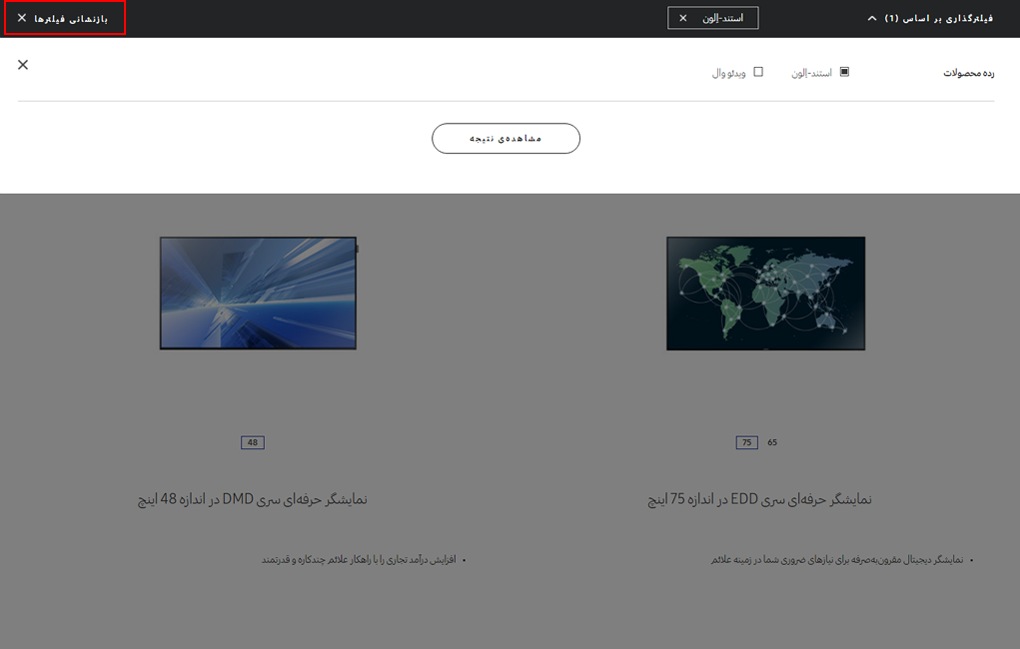Click the استند-الون text in filter chip
Image resolution: width=1020 pixels, height=649 pixels.
pos(723,18)
